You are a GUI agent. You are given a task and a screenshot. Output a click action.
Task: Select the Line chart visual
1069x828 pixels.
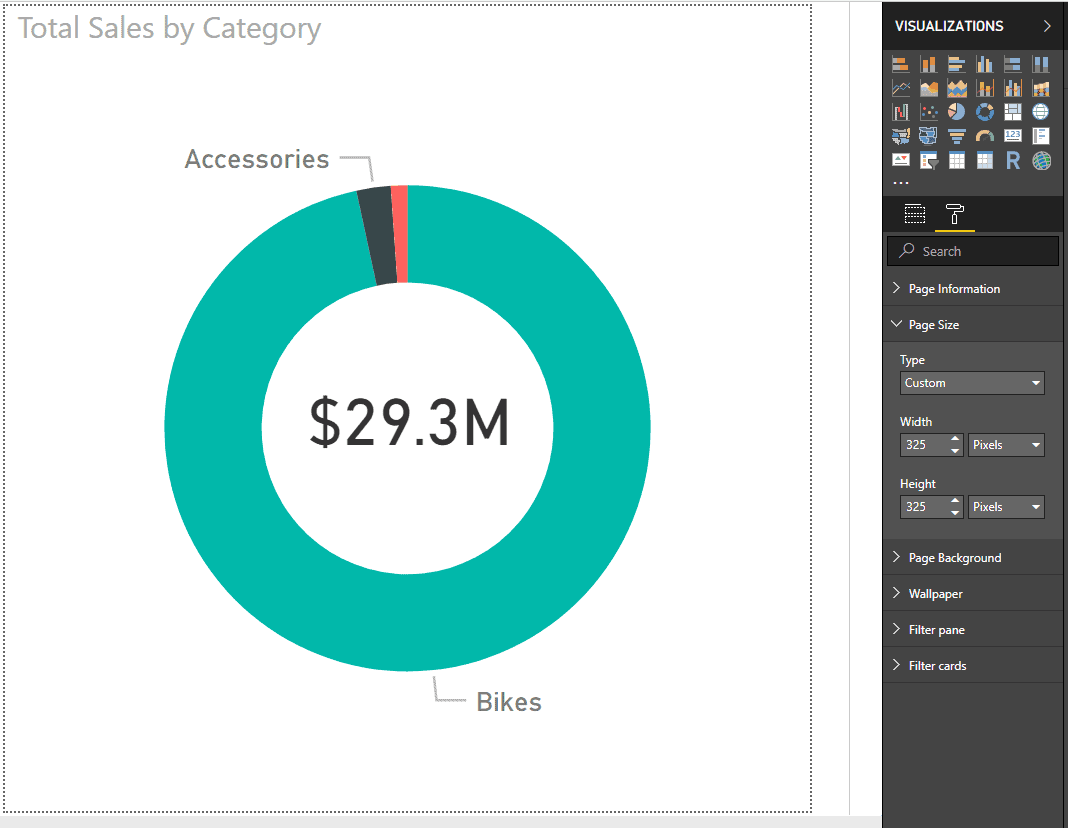(901, 89)
